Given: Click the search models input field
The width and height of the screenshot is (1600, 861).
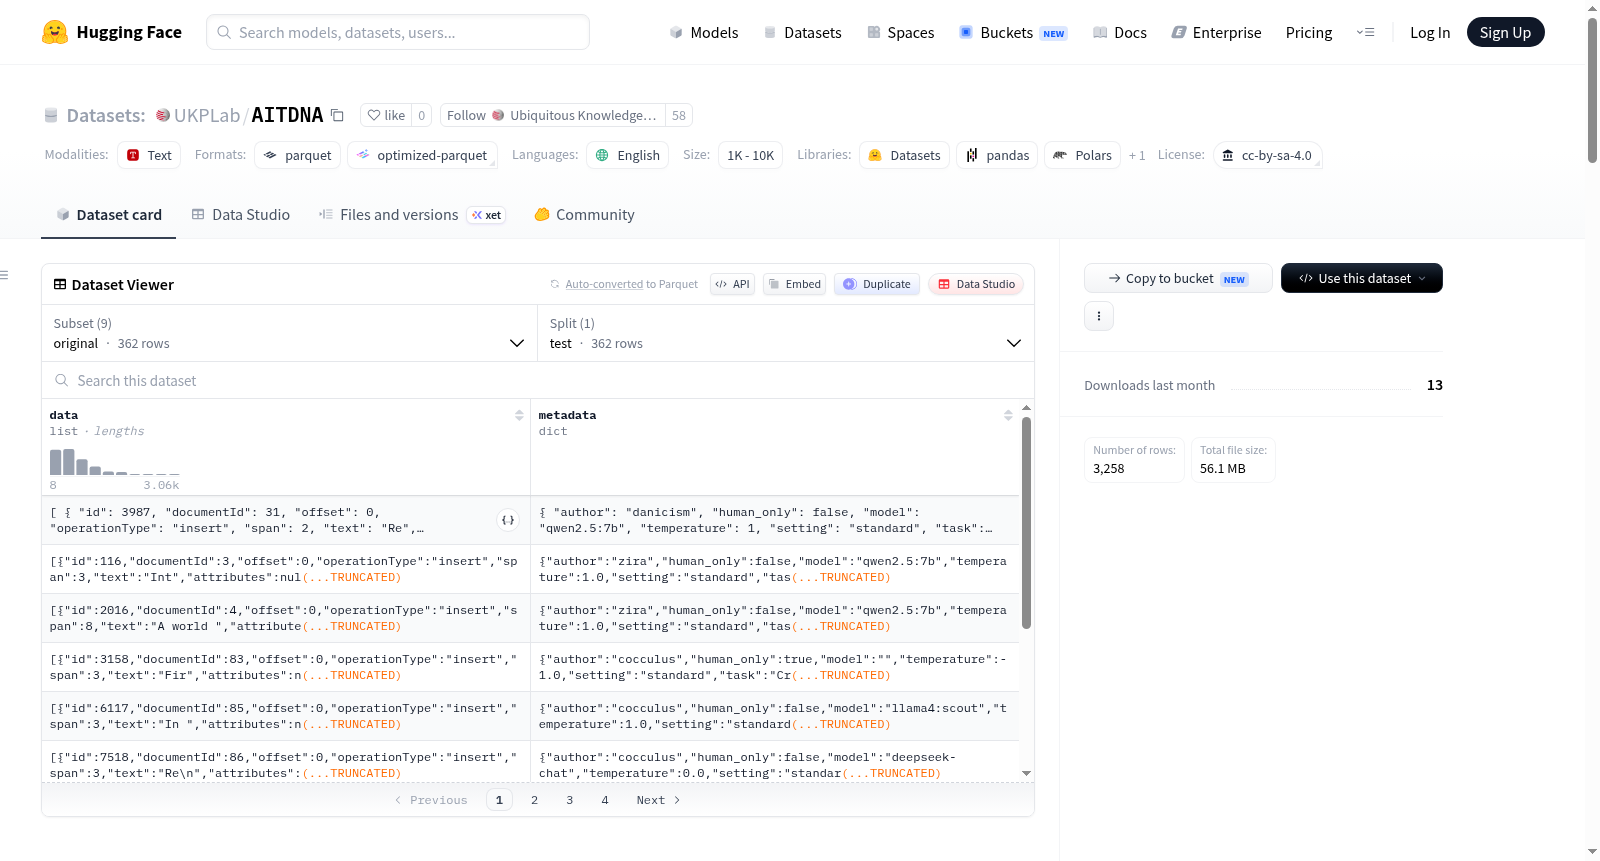Looking at the screenshot, I should tap(398, 32).
